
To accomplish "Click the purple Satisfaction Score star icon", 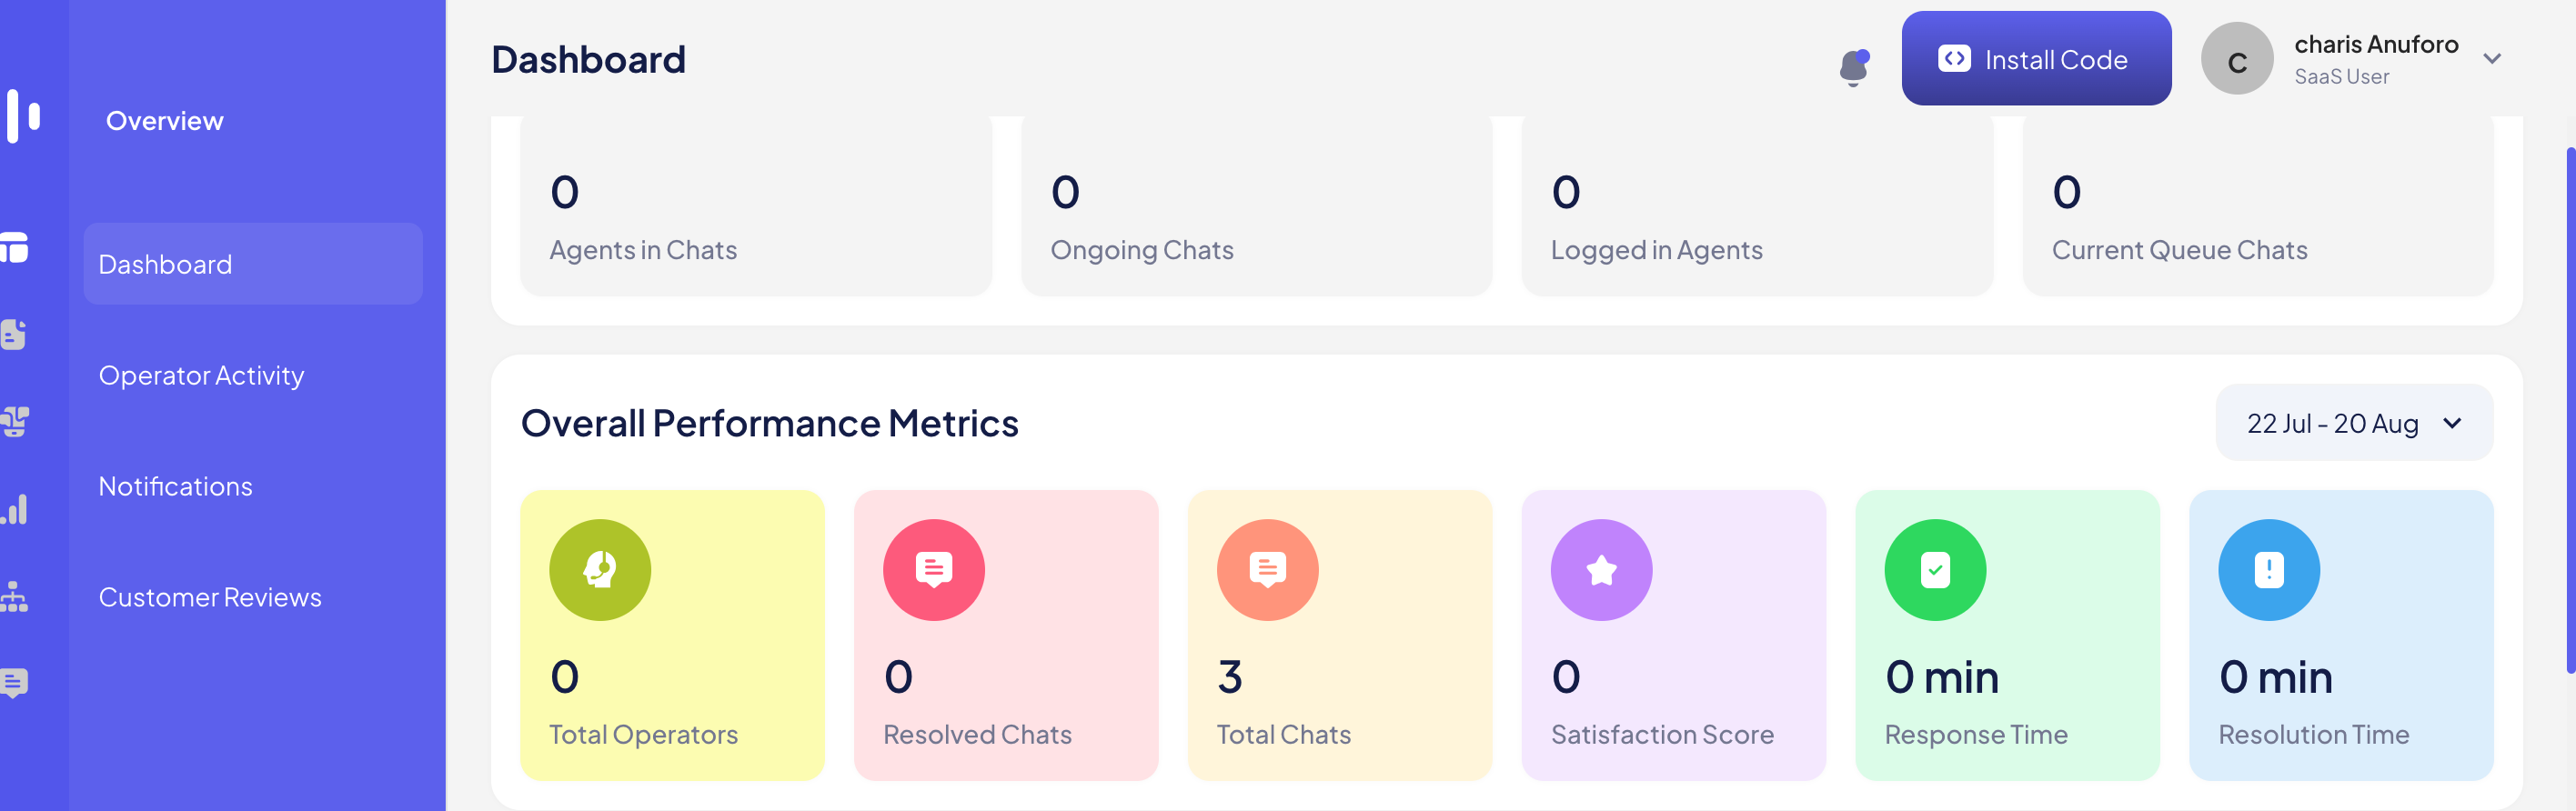I will [x=1600, y=570].
